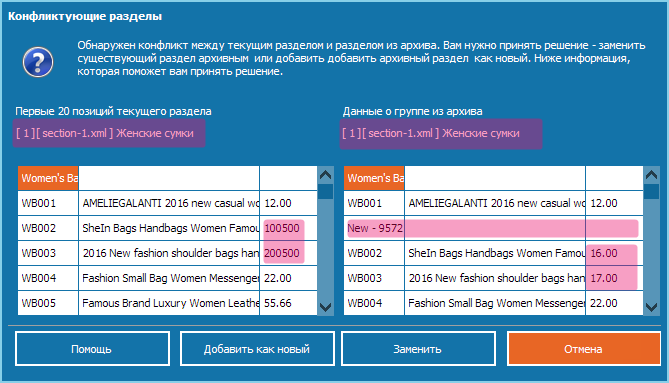Image resolution: width=669 pixels, height=383 pixels.
Task: Click the blue question mark icon
Action: click(x=38, y=62)
